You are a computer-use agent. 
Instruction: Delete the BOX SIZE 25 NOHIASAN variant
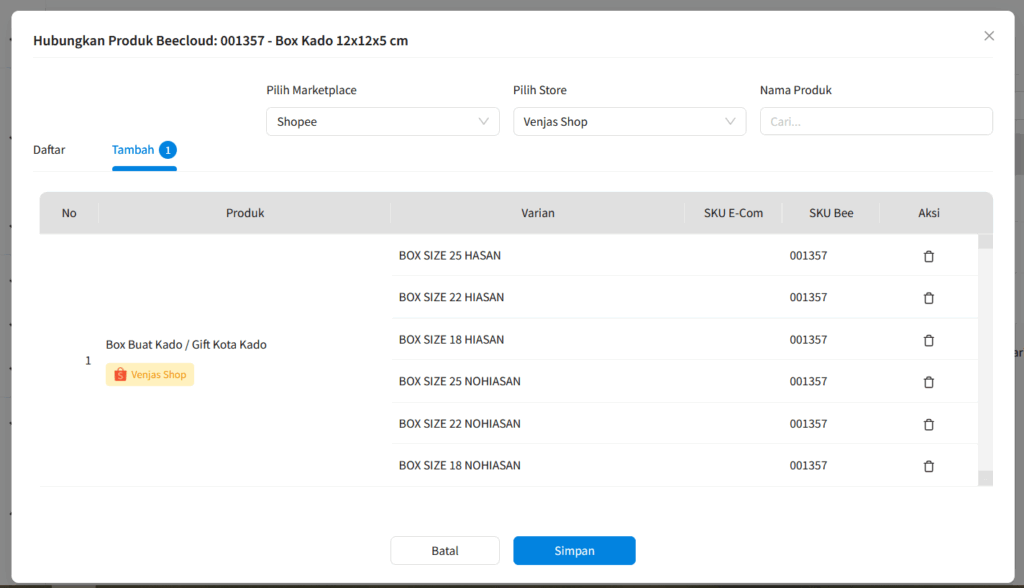[x=928, y=382]
